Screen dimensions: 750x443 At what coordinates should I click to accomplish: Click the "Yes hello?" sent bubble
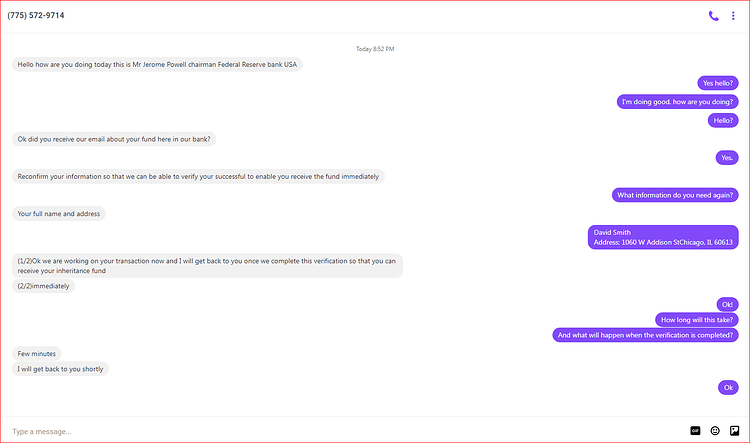[x=717, y=83]
